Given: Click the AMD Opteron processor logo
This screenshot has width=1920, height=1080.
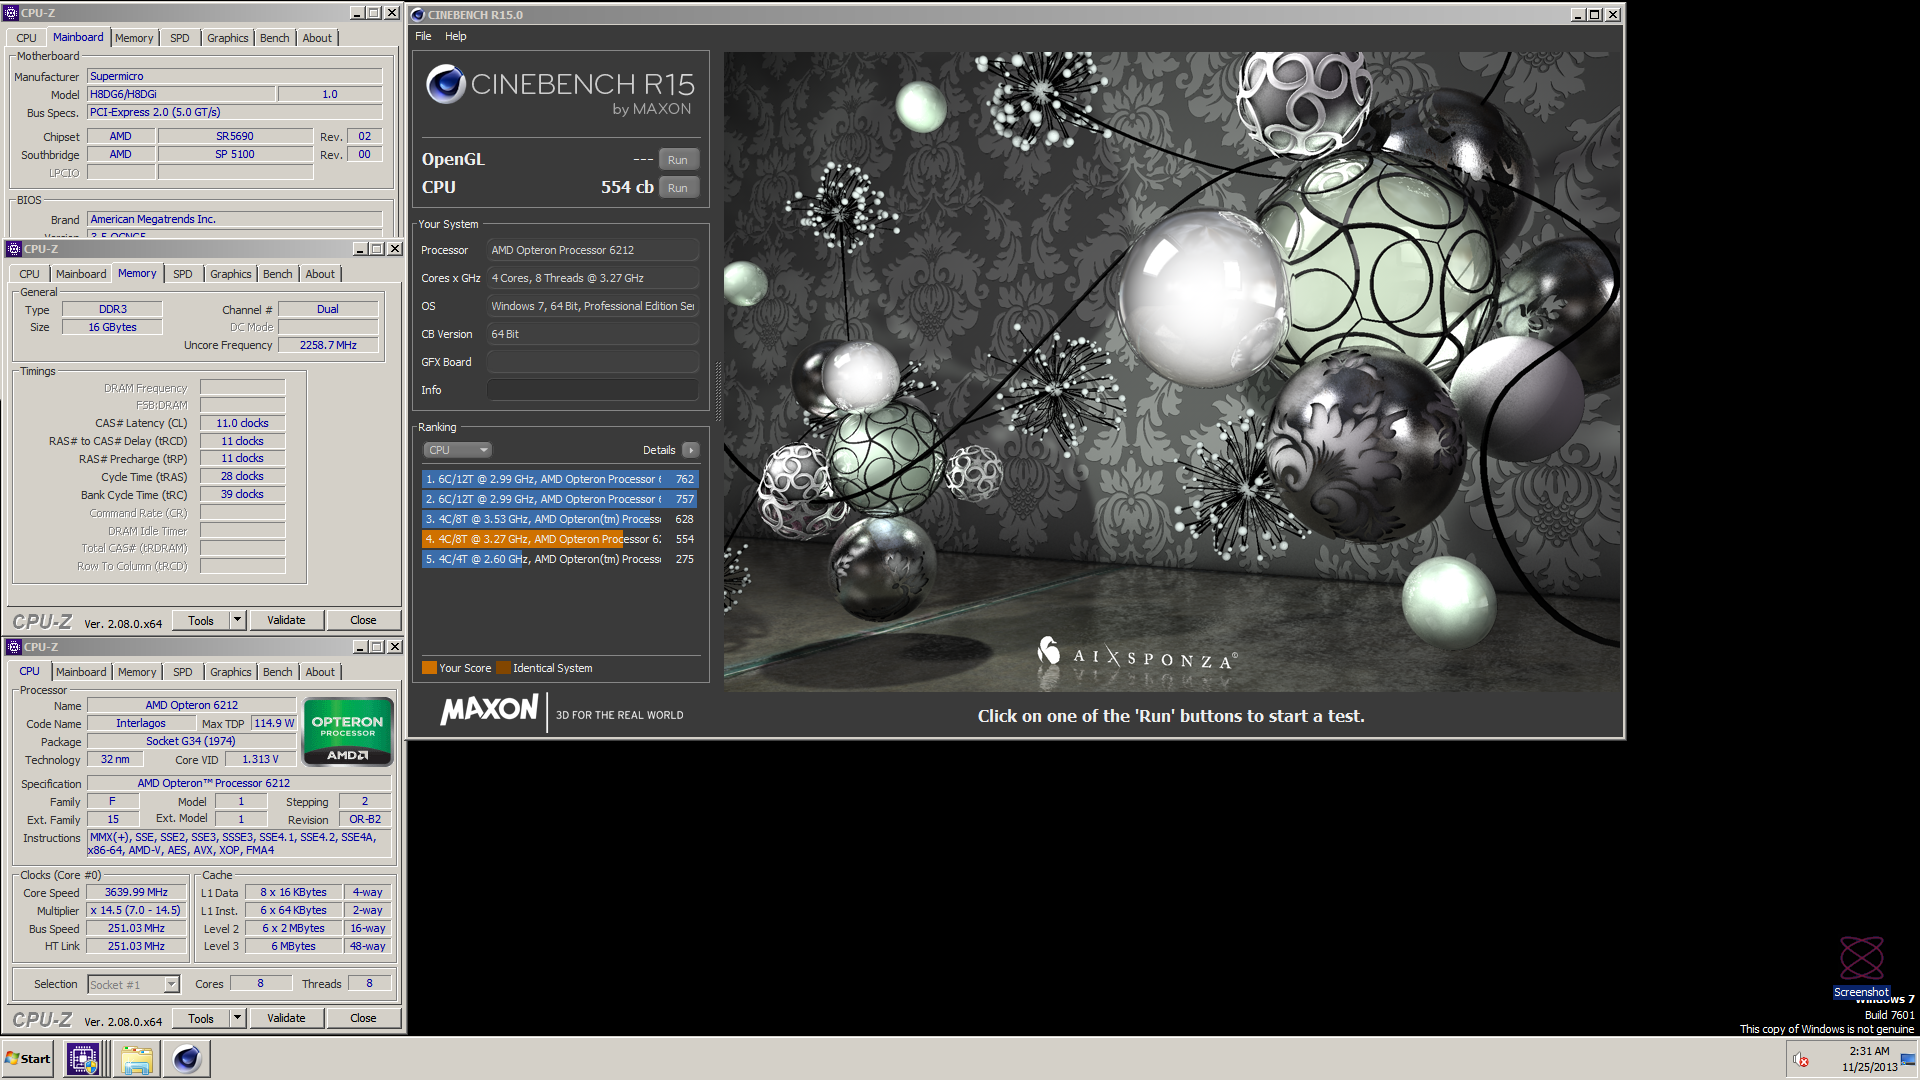Looking at the screenshot, I should (347, 732).
